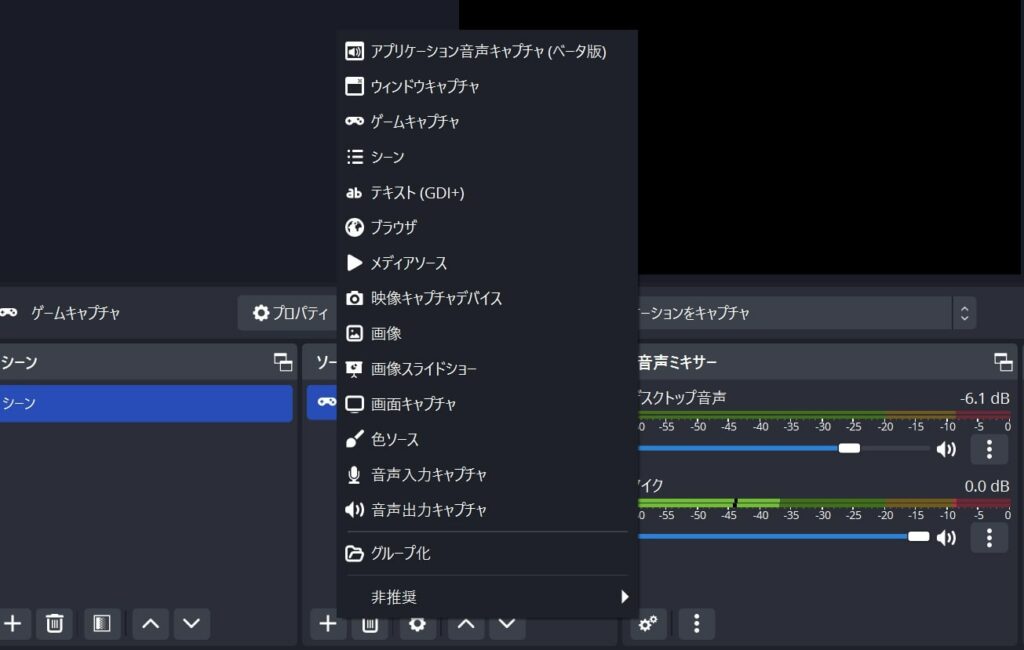Select アプリケーション音声キャプチャ (ベータ版) source
The width and height of the screenshot is (1024, 650).
(x=487, y=51)
